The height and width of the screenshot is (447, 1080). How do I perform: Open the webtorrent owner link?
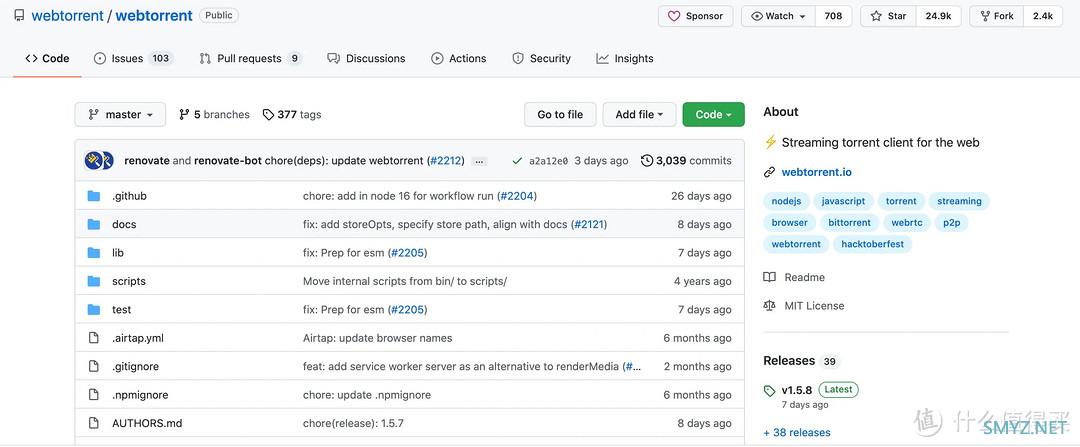[x=68, y=16]
